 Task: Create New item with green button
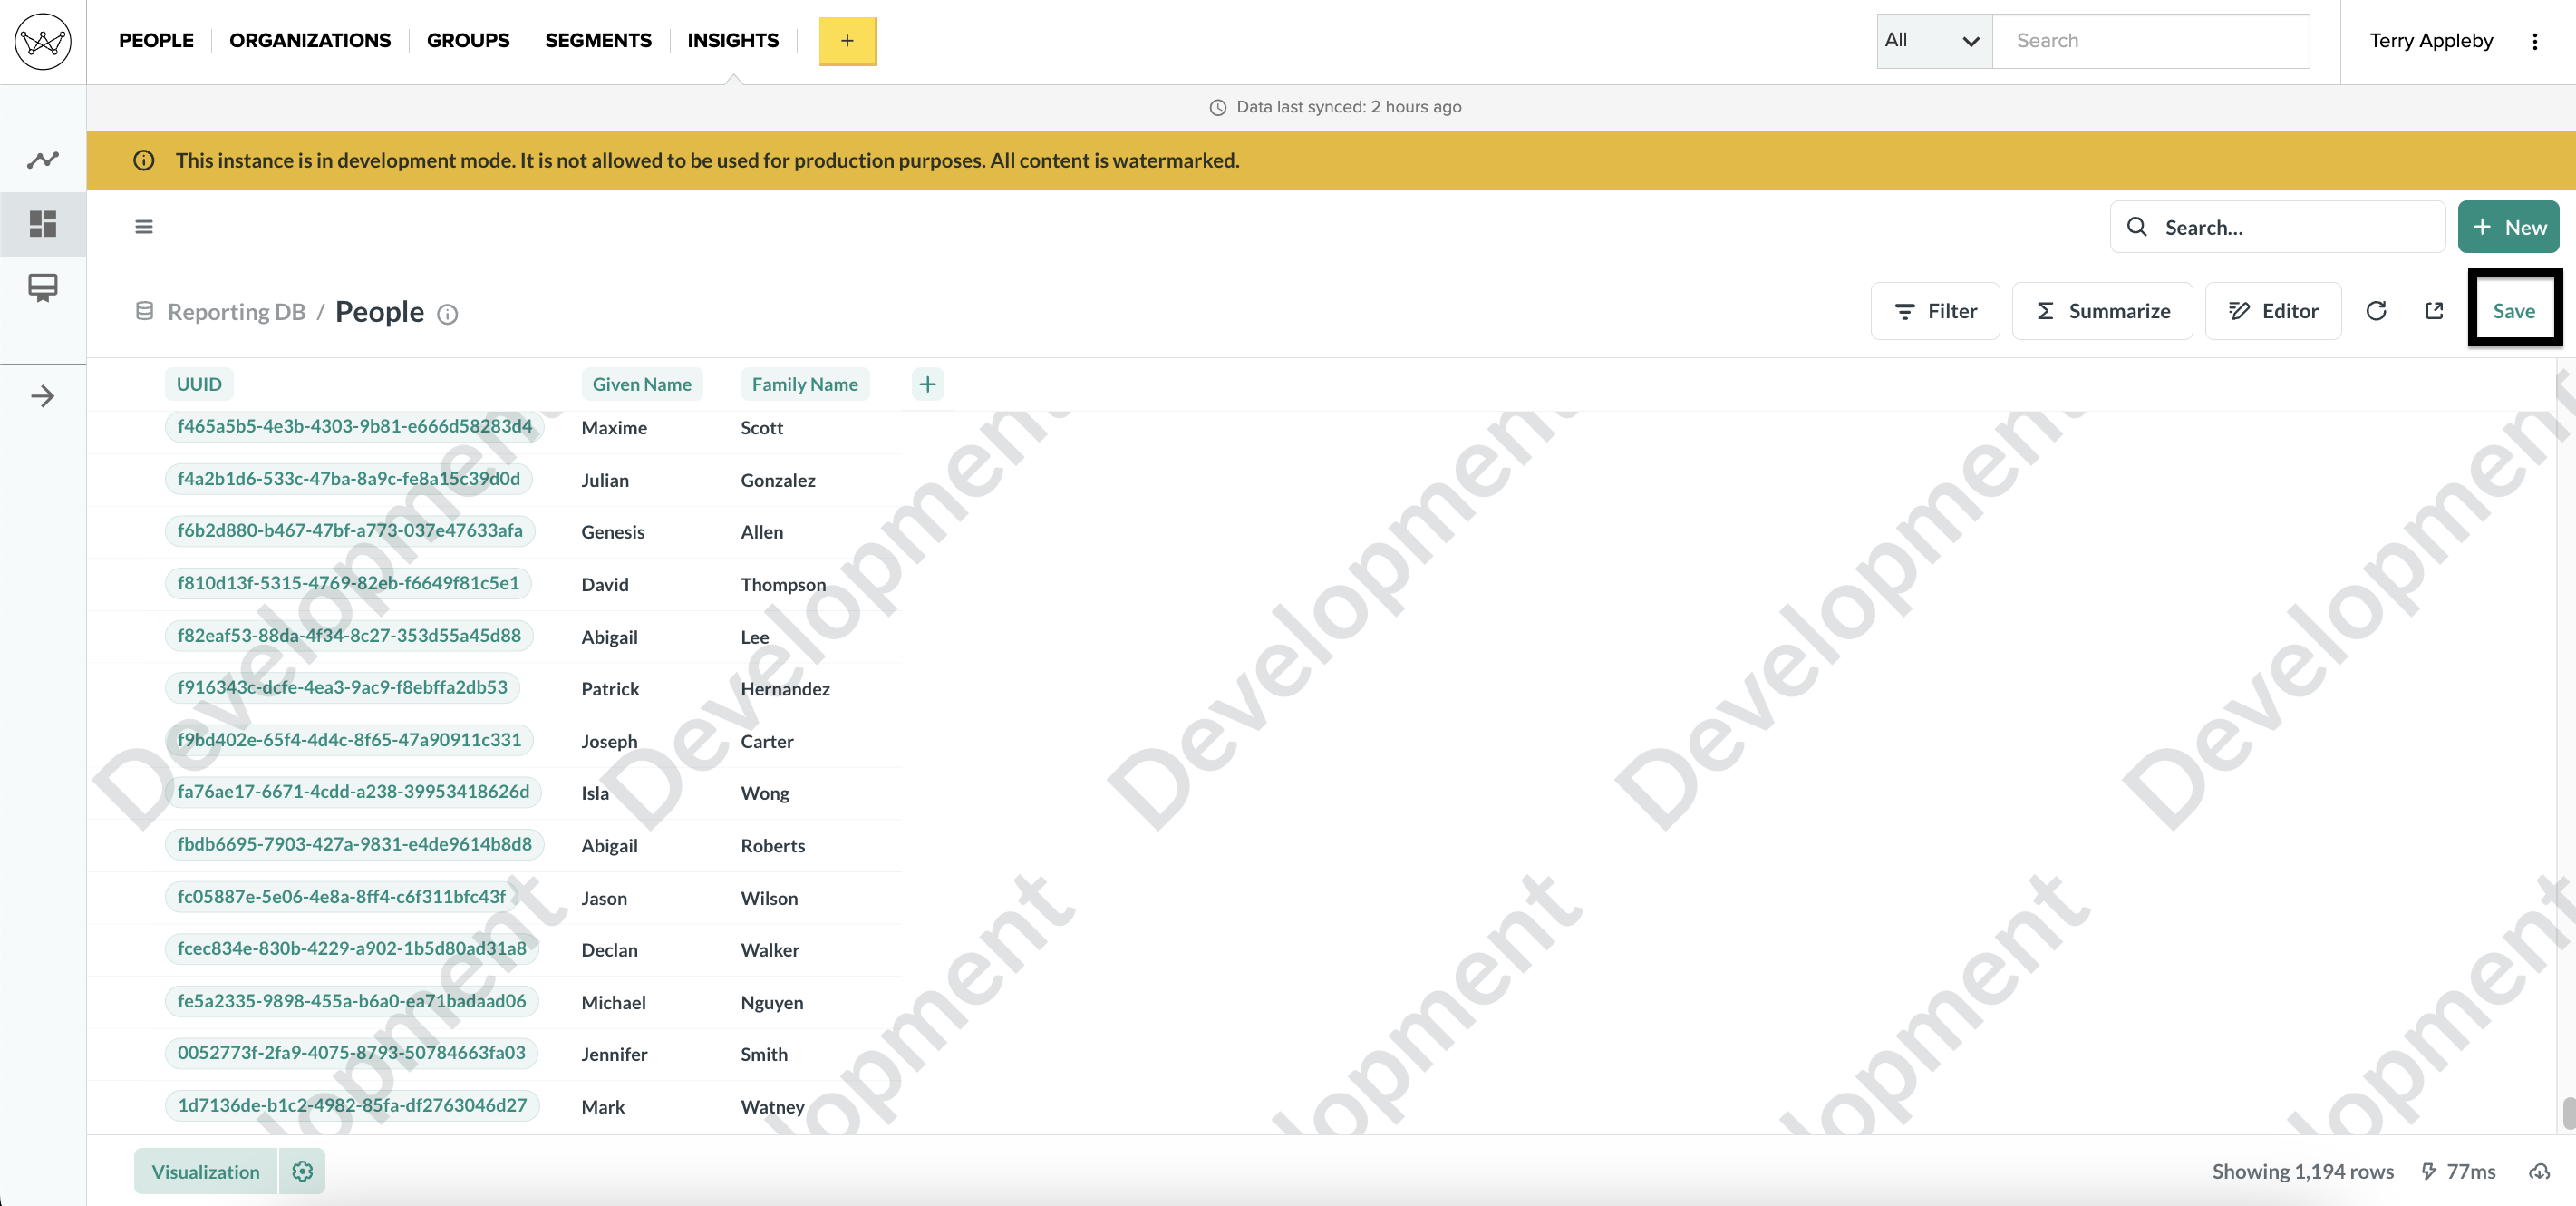pos(2508,227)
